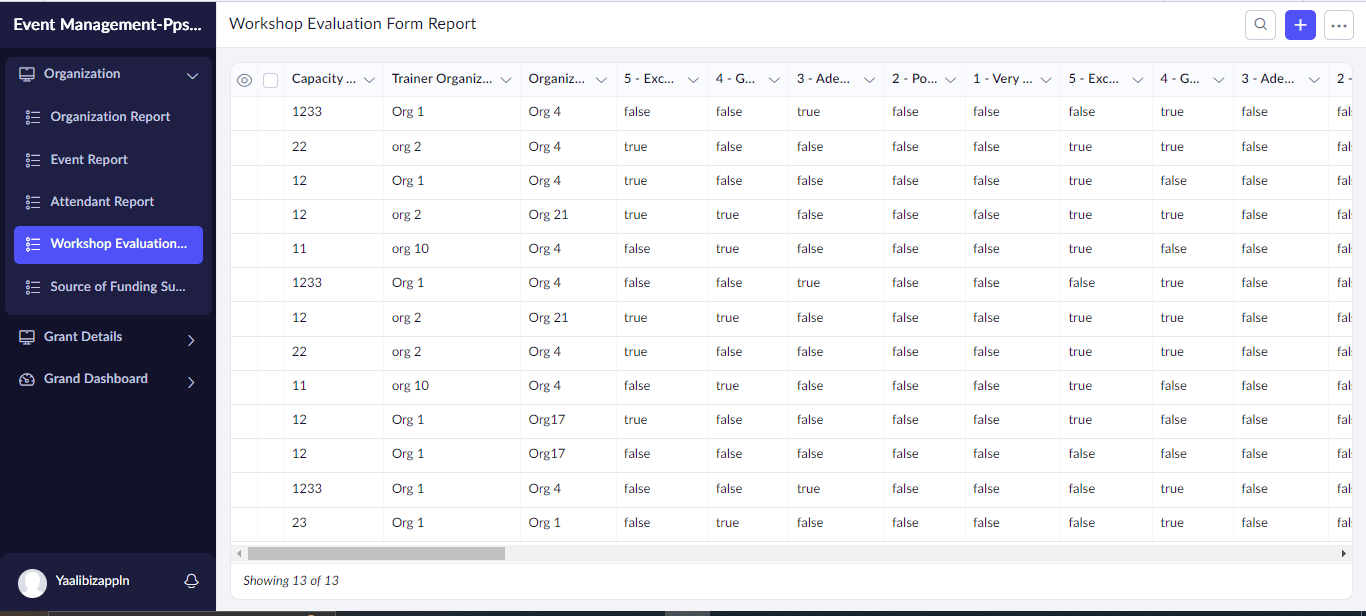Viewport: 1366px width, 616px height.
Task: Expand the Grand Dashboard section
Action: click(x=191, y=381)
